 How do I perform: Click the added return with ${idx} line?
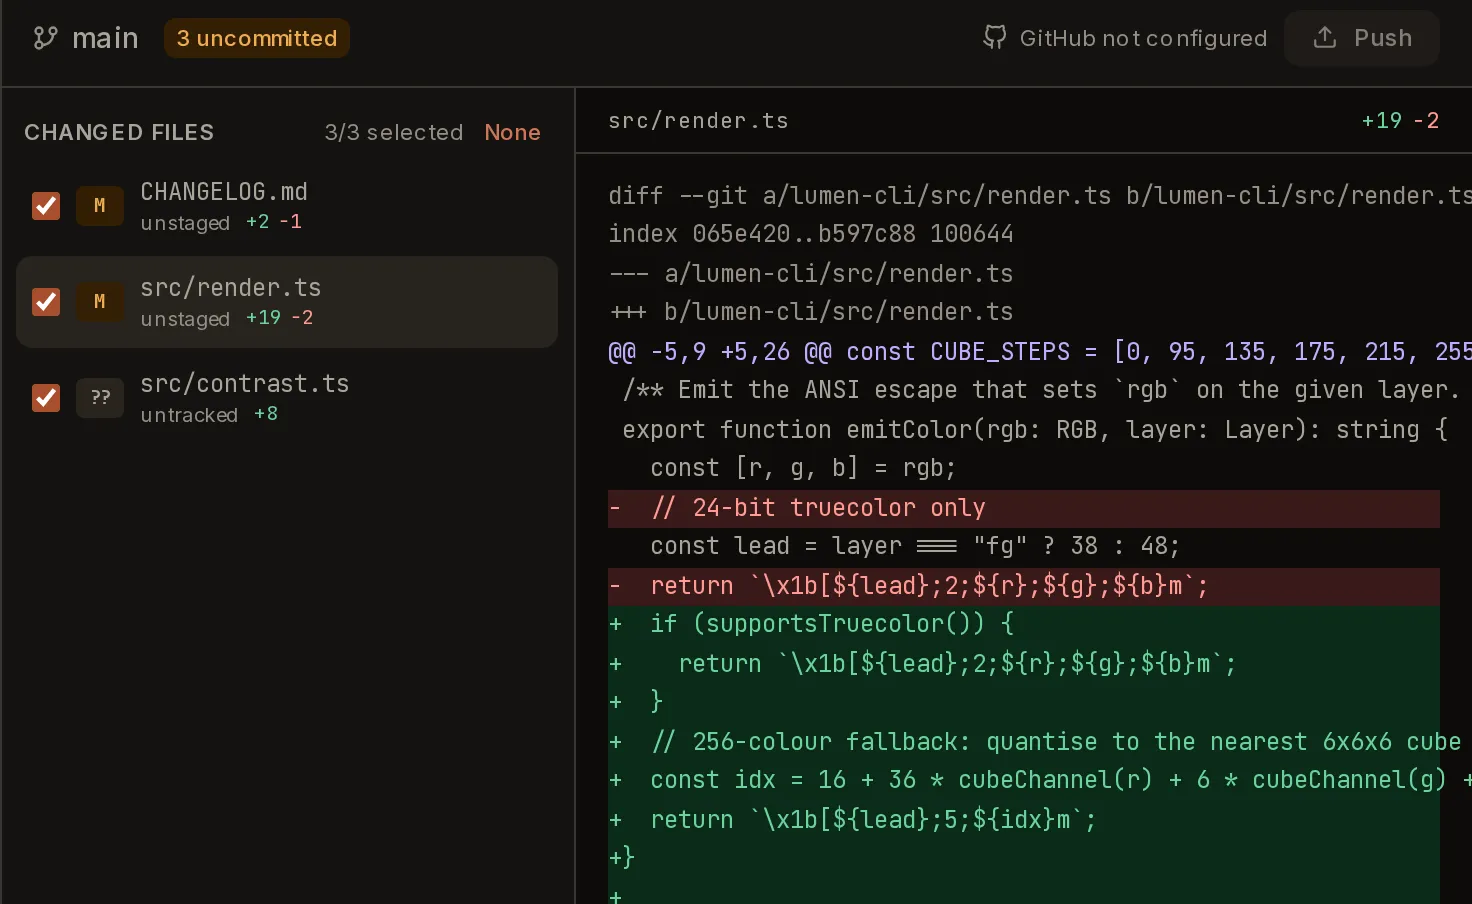[1024, 820]
